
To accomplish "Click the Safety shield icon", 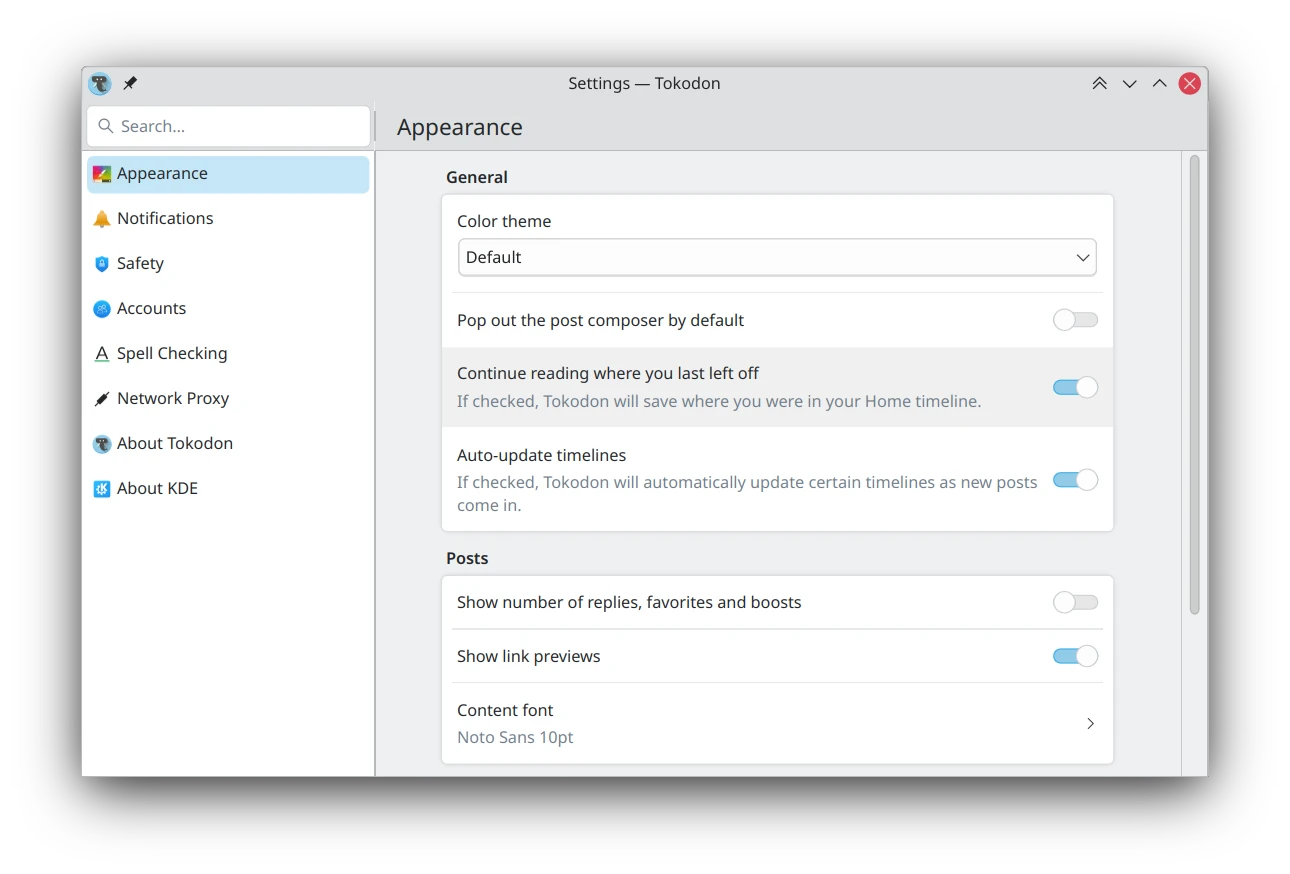I will (x=101, y=264).
